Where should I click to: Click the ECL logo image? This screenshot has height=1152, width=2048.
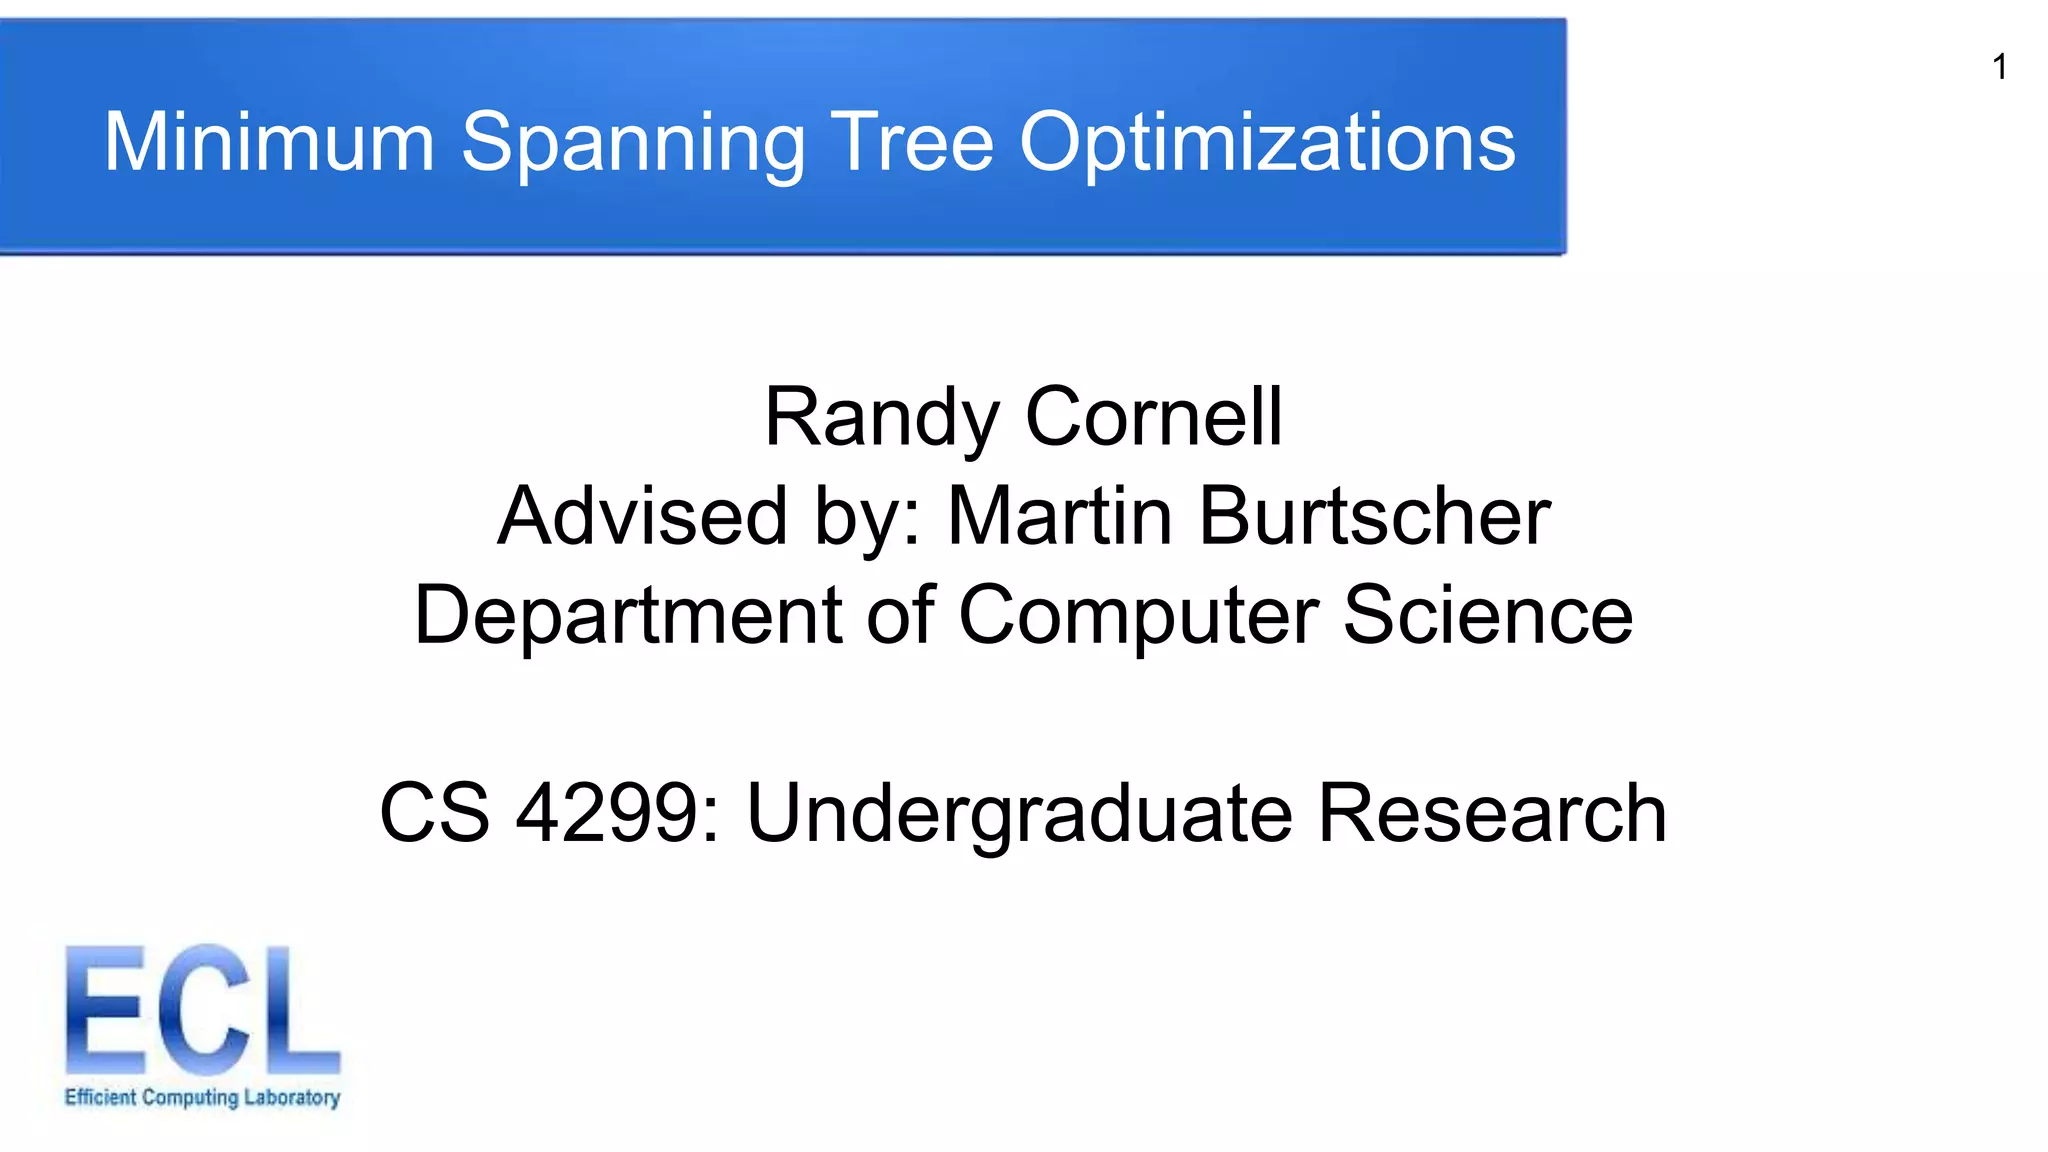202,1026
